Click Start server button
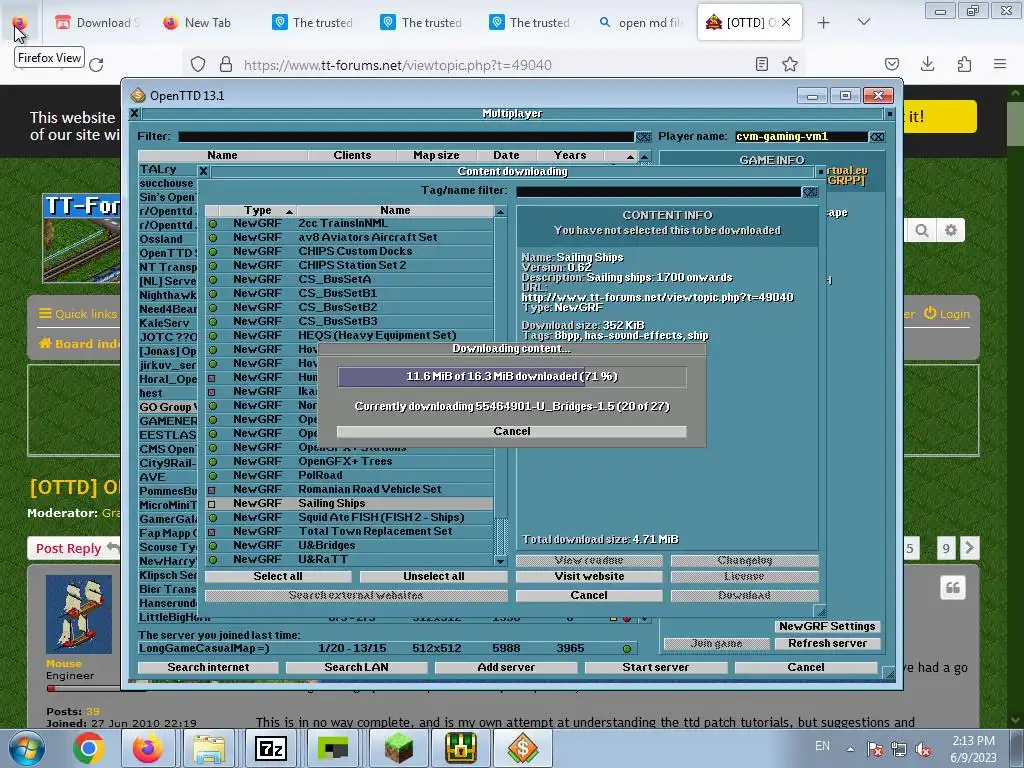Viewport: 1024px width, 768px height. [x=655, y=667]
